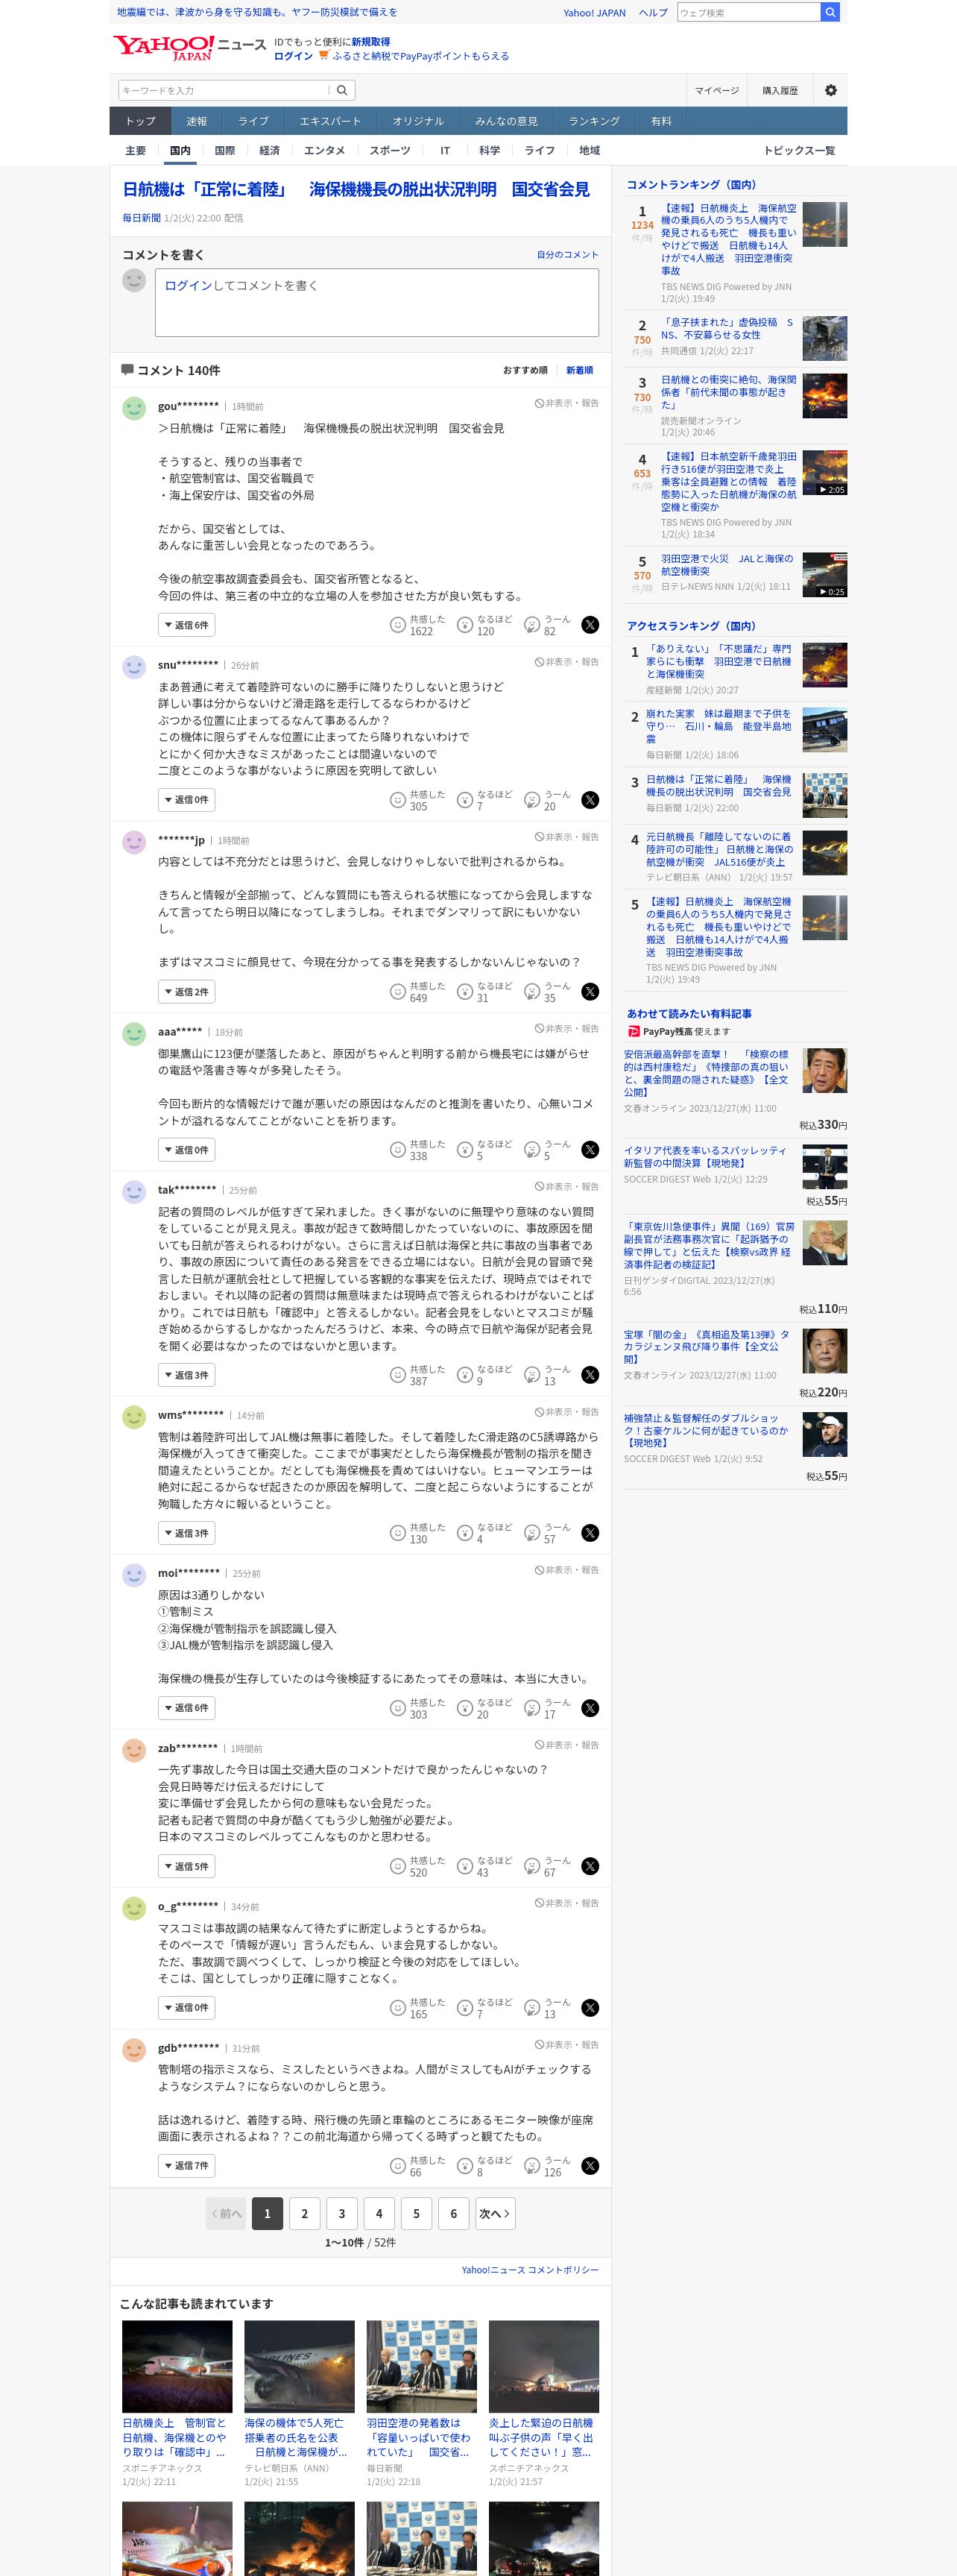This screenshot has width=957, height=2576.
Task: Open トピックス一覧 link
Action: [x=799, y=150]
